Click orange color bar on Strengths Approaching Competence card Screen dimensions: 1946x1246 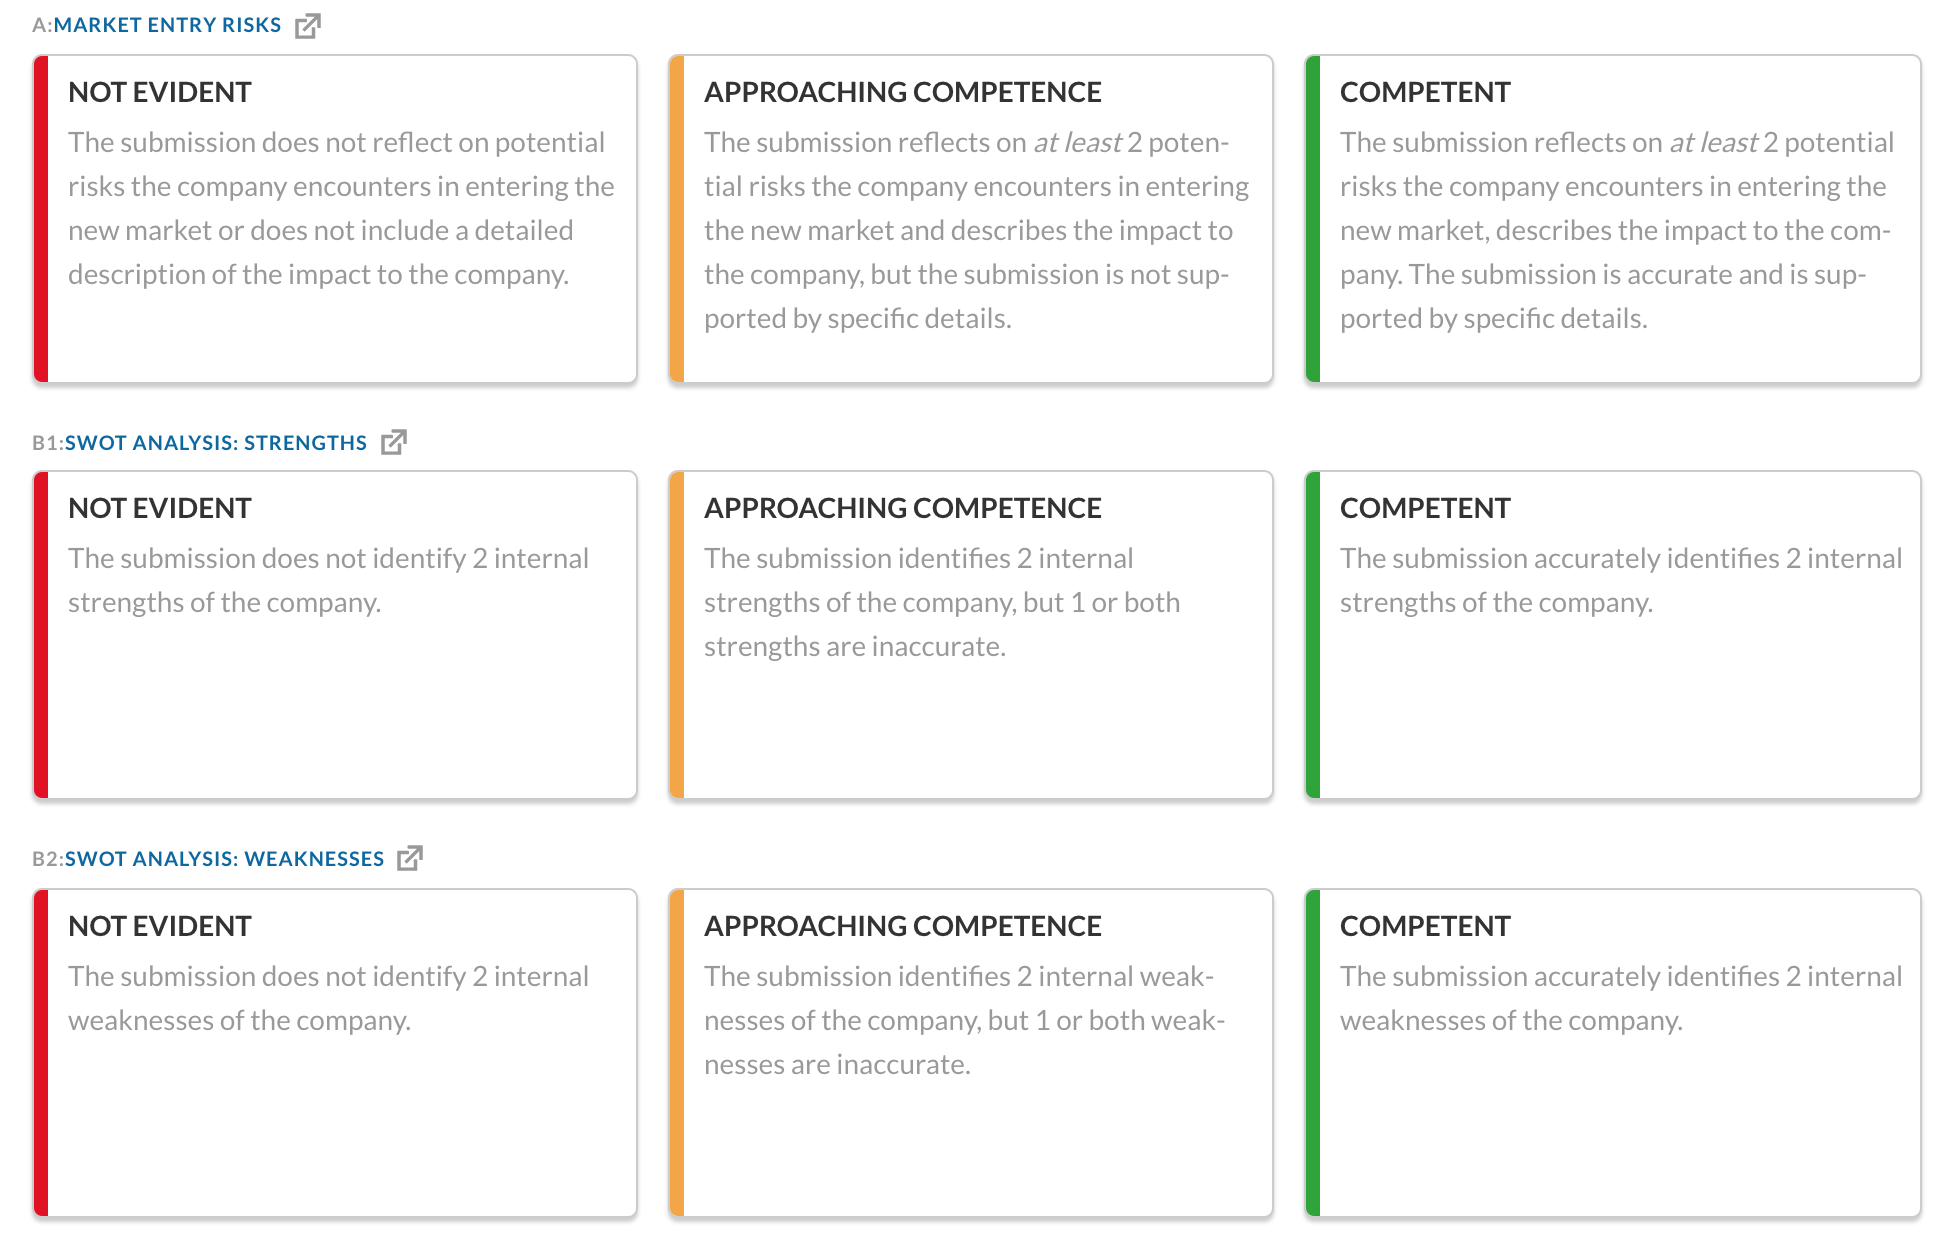click(x=677, y=635)
